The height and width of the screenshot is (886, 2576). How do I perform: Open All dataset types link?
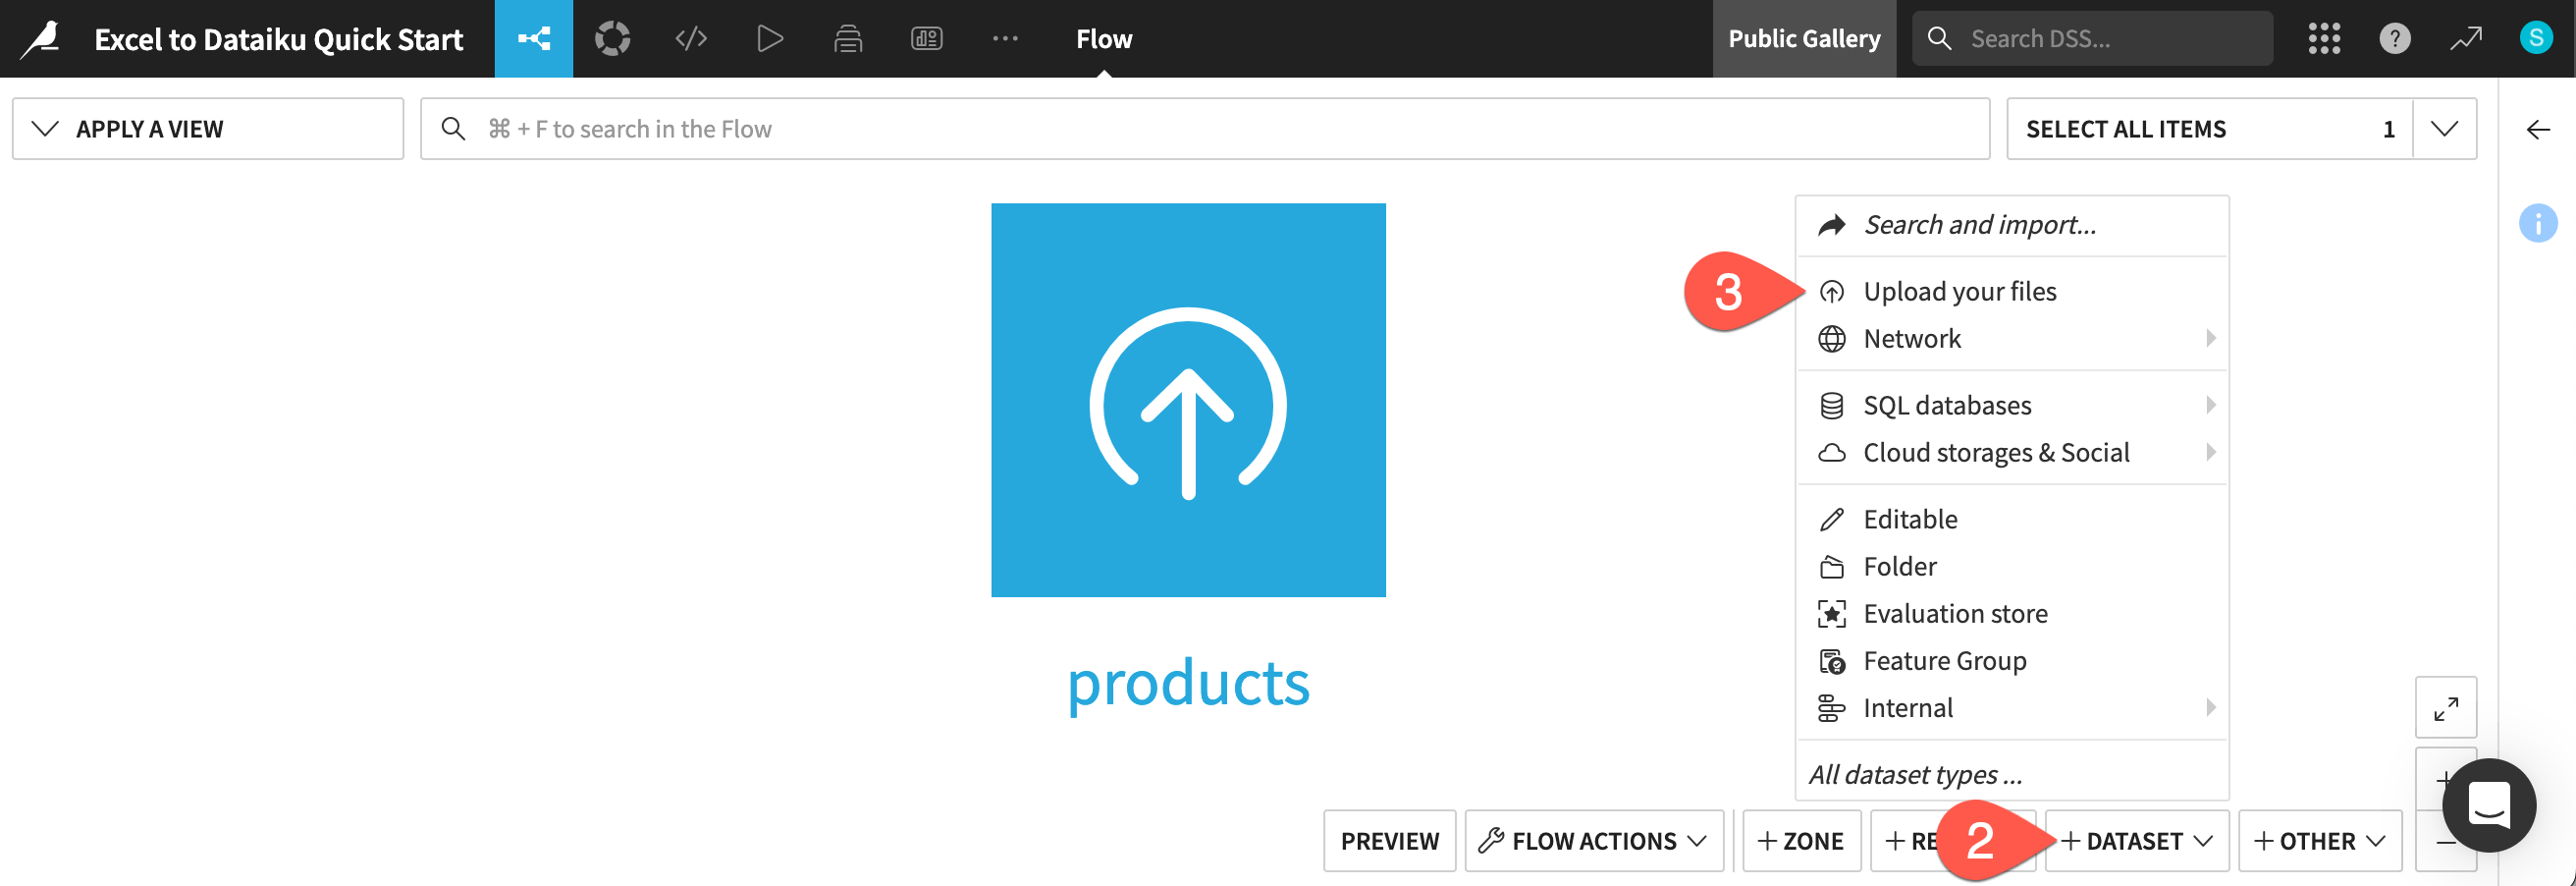coord(1915,775)
